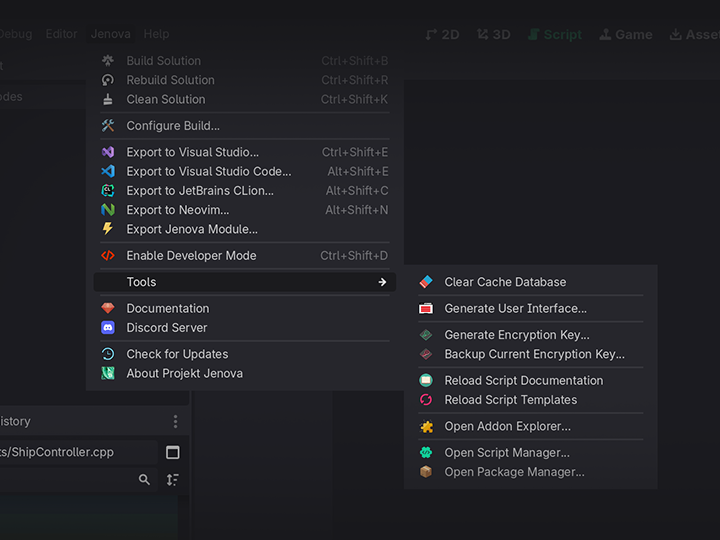This screenshot has width=720, height=540.
Task: Open the Jenova menu
Action: click(111, 34)
